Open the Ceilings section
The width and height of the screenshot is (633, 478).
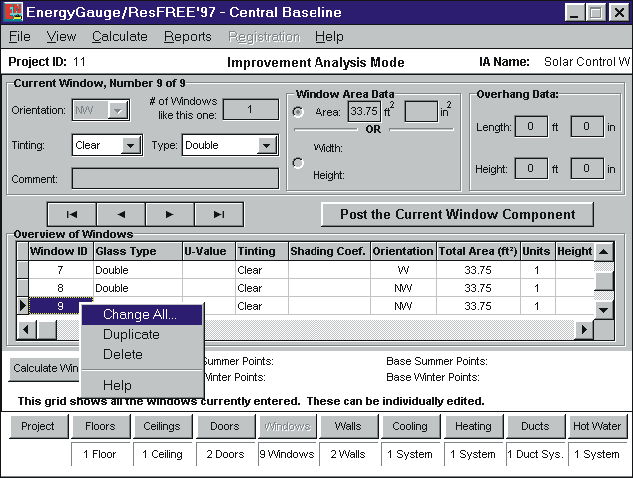point(162,426)
